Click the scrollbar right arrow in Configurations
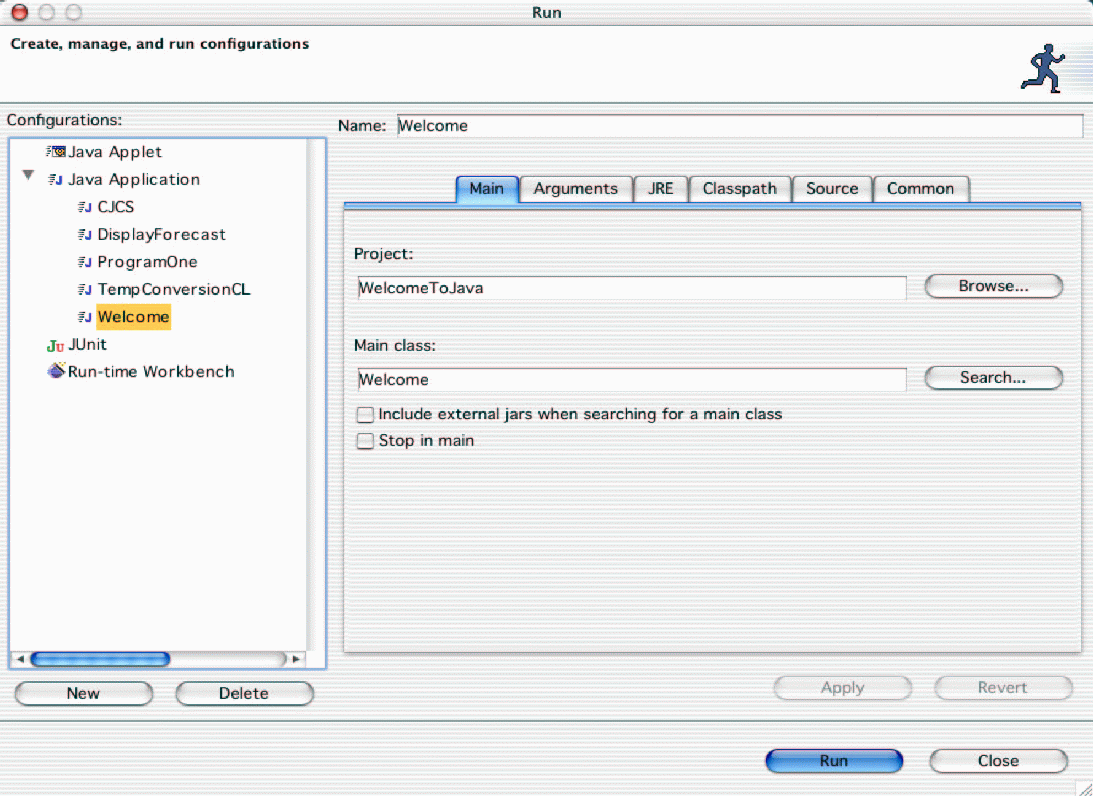 coord(296,659)
